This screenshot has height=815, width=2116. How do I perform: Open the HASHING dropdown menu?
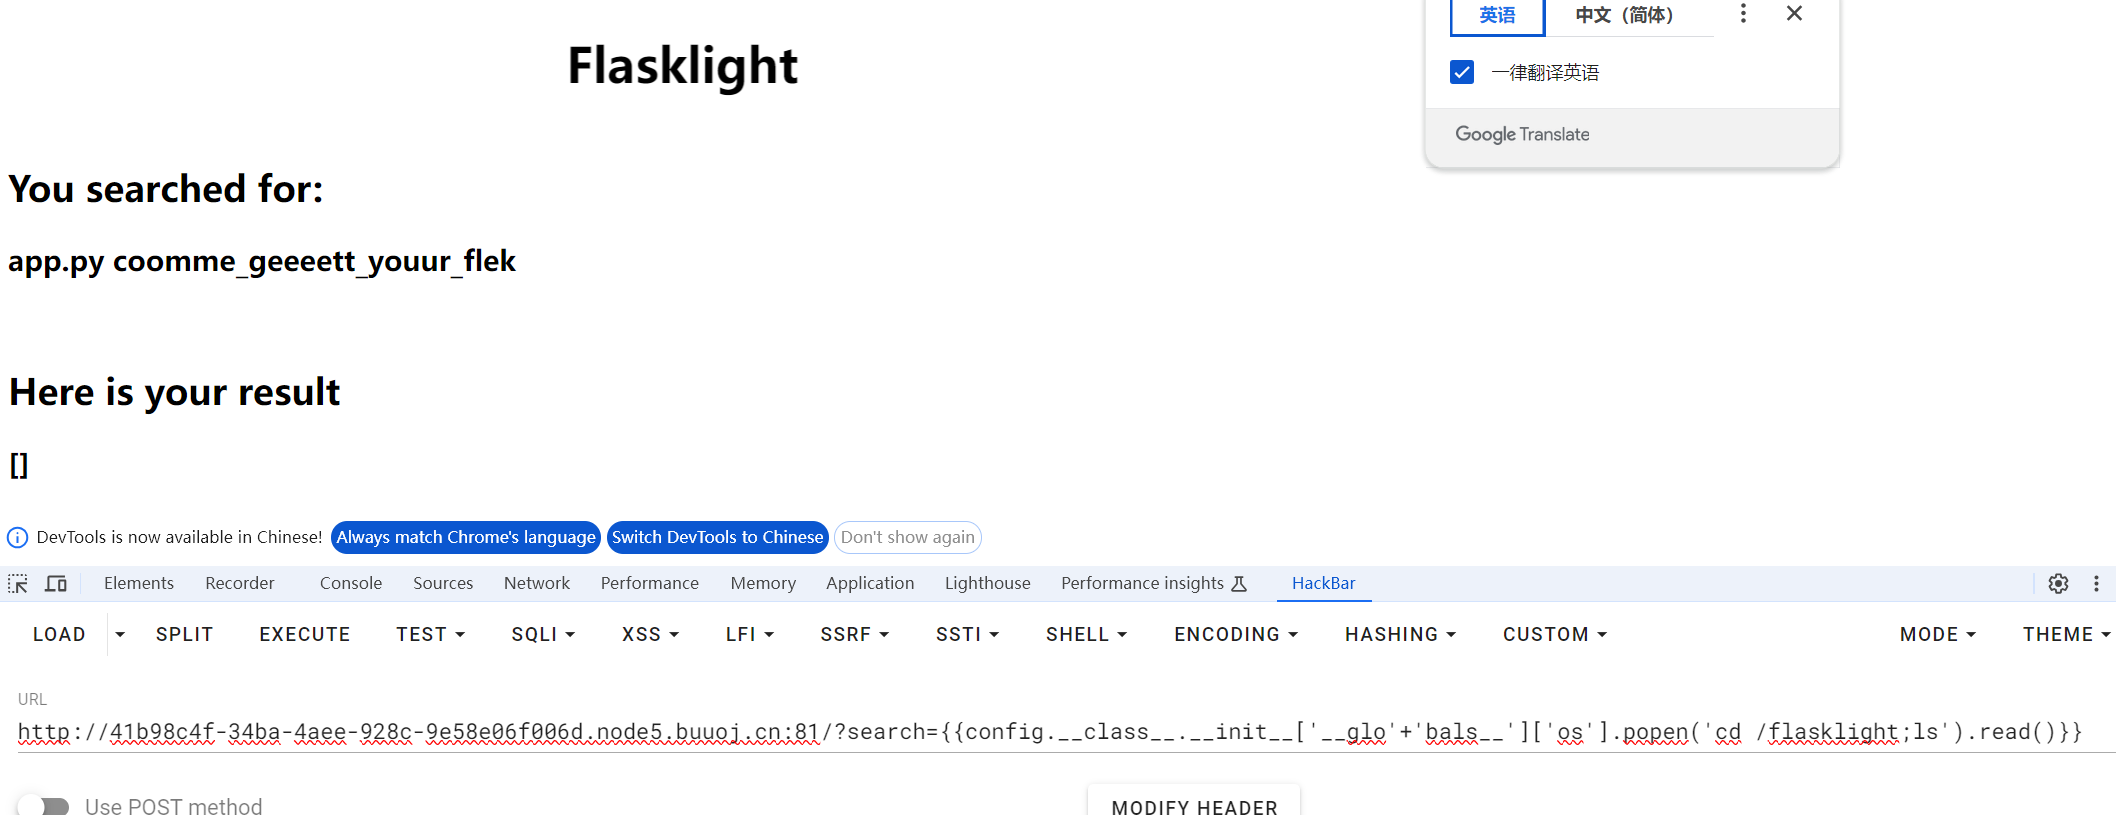coord(1400,634)
